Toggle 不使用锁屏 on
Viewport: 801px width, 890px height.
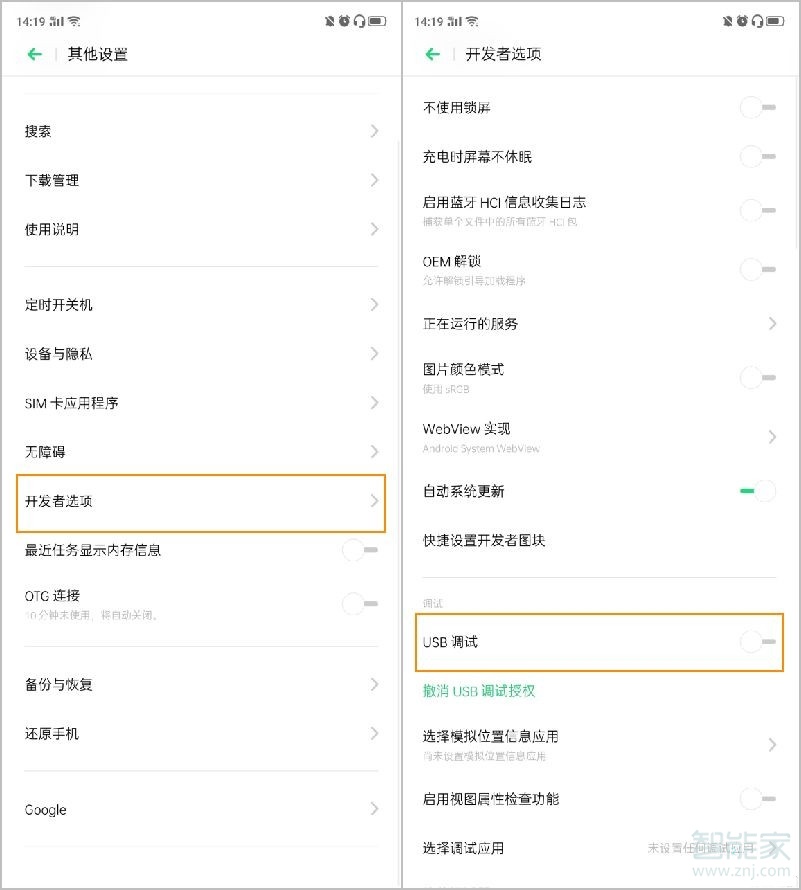[x=756, y=107]
